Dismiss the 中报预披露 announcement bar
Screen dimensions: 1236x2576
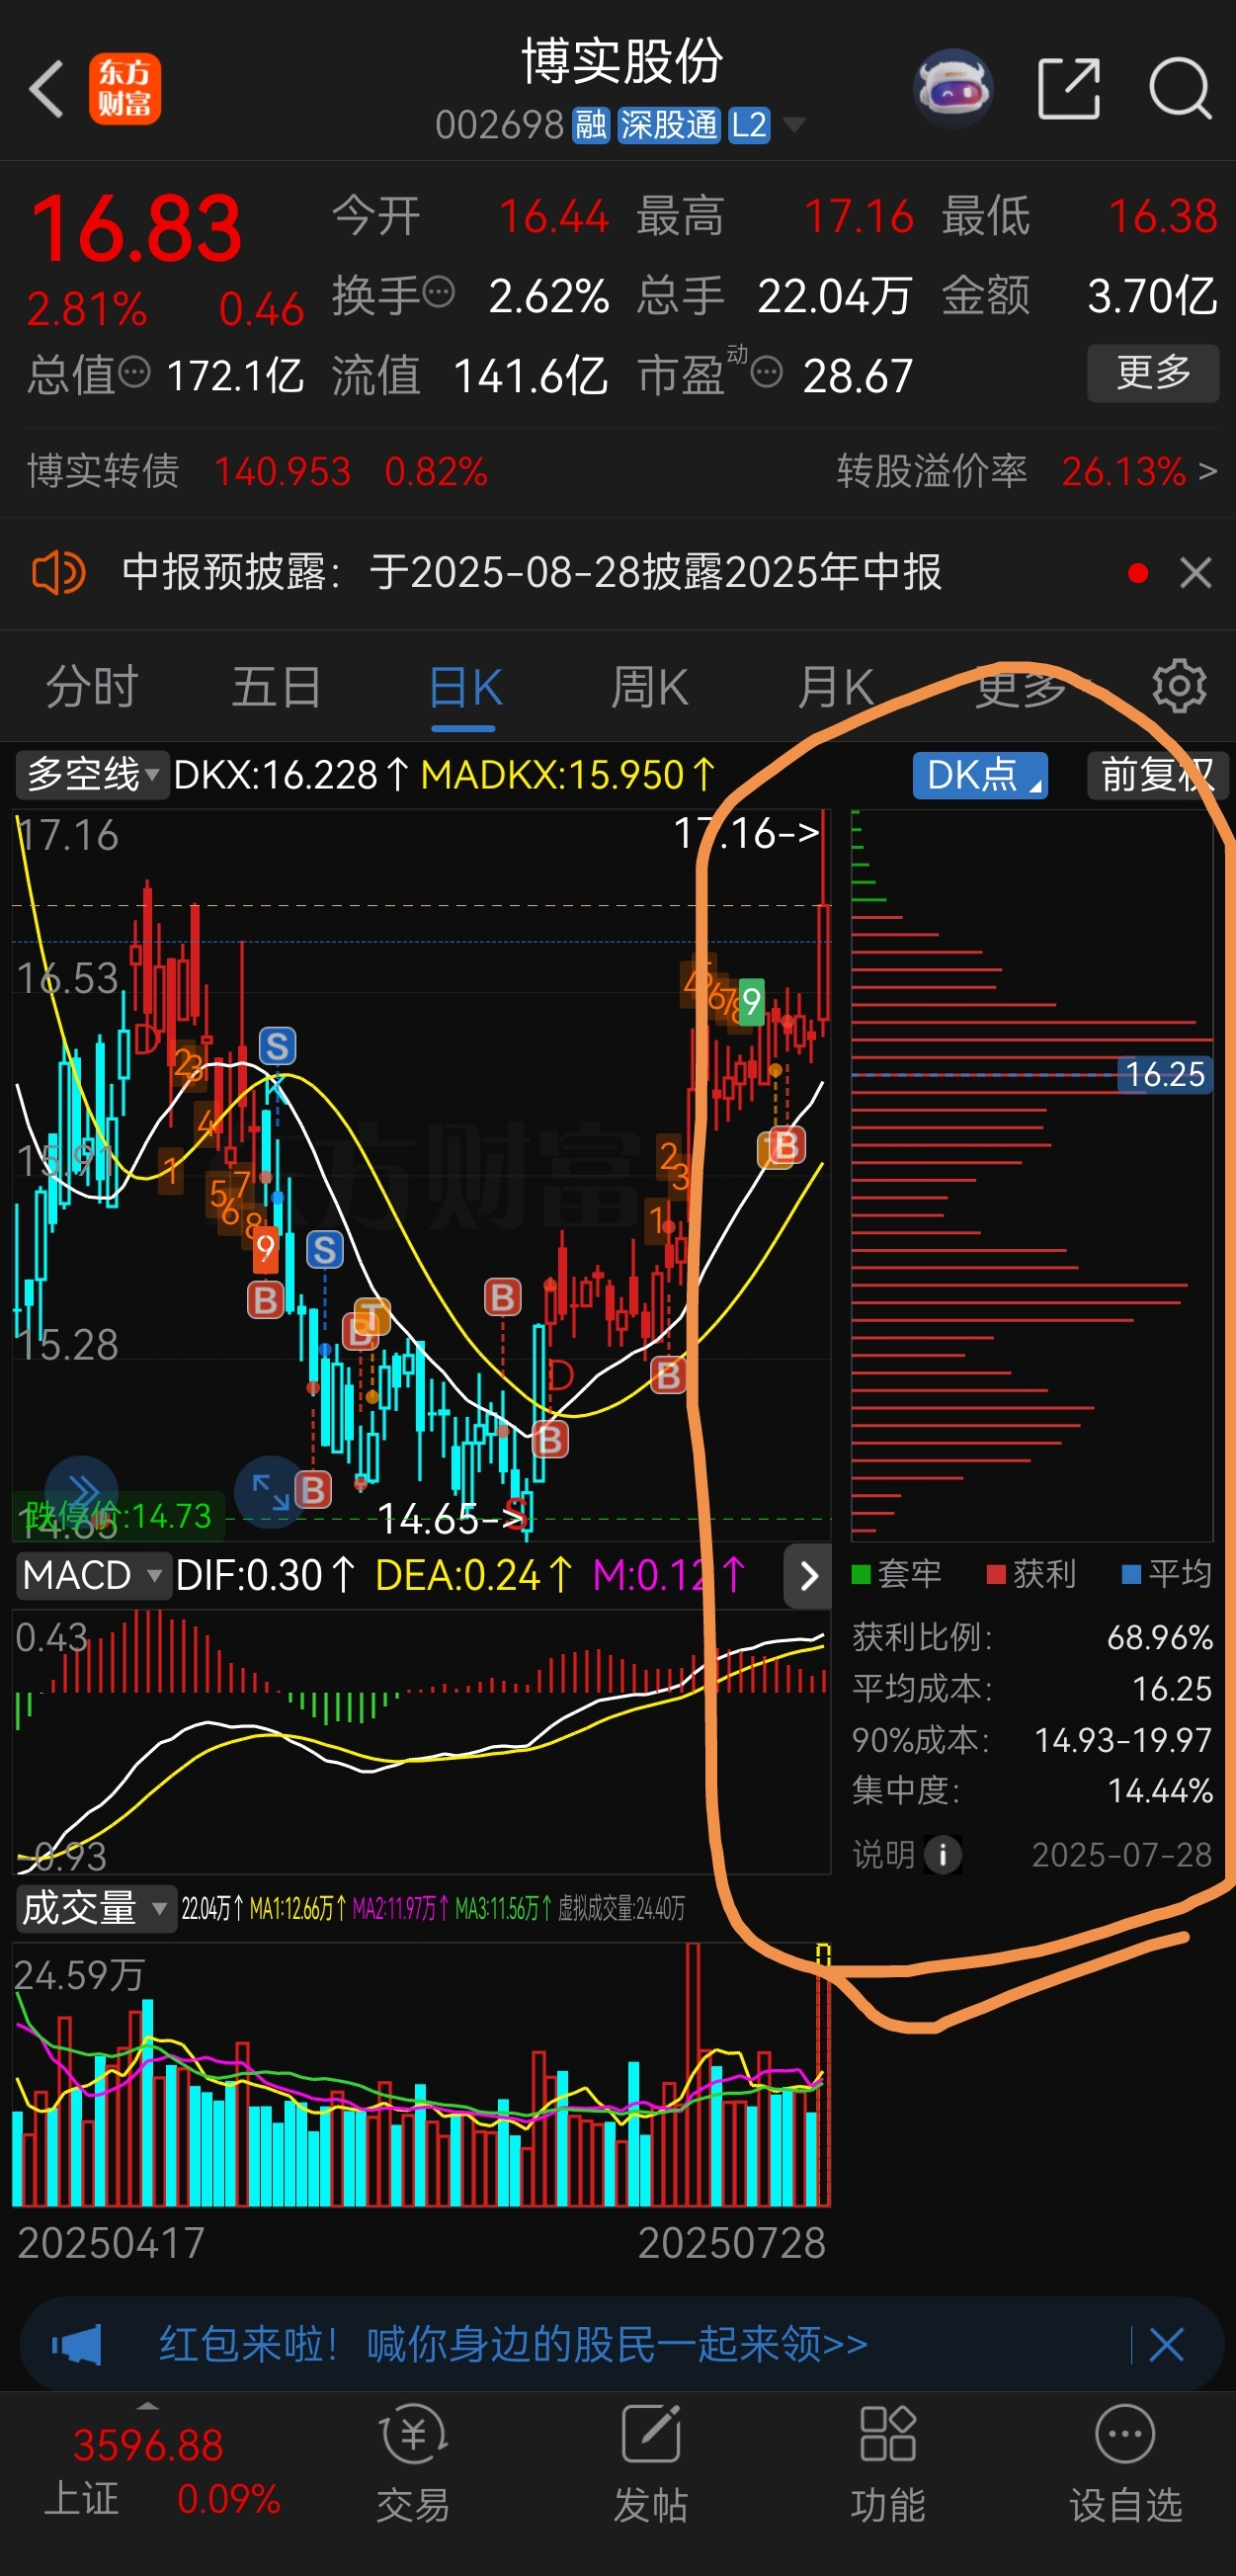(1196, 573)
